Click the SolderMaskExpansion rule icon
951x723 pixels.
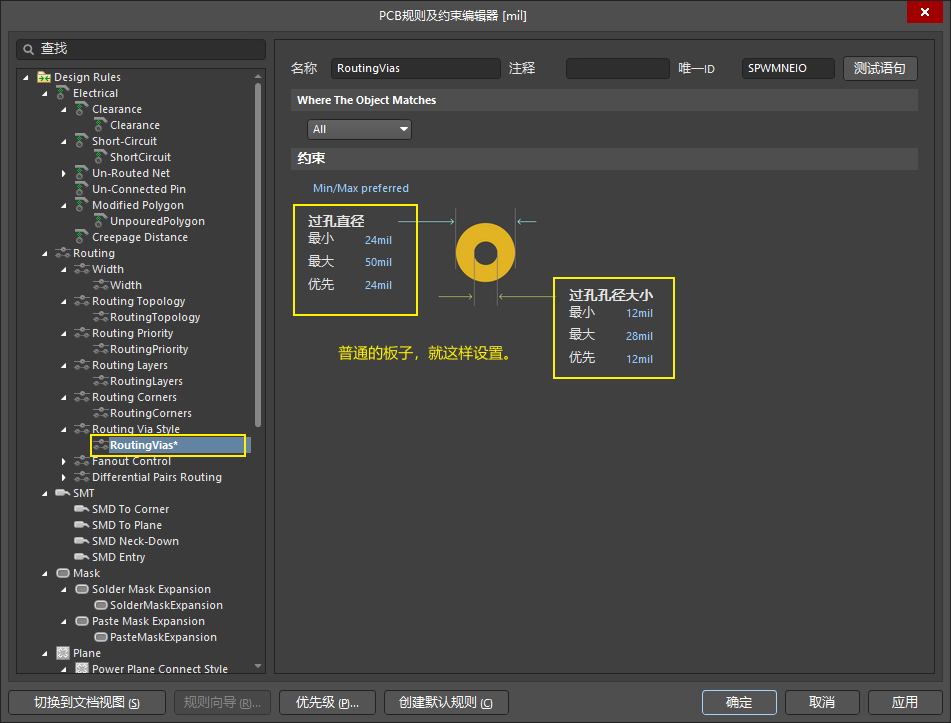100,605
